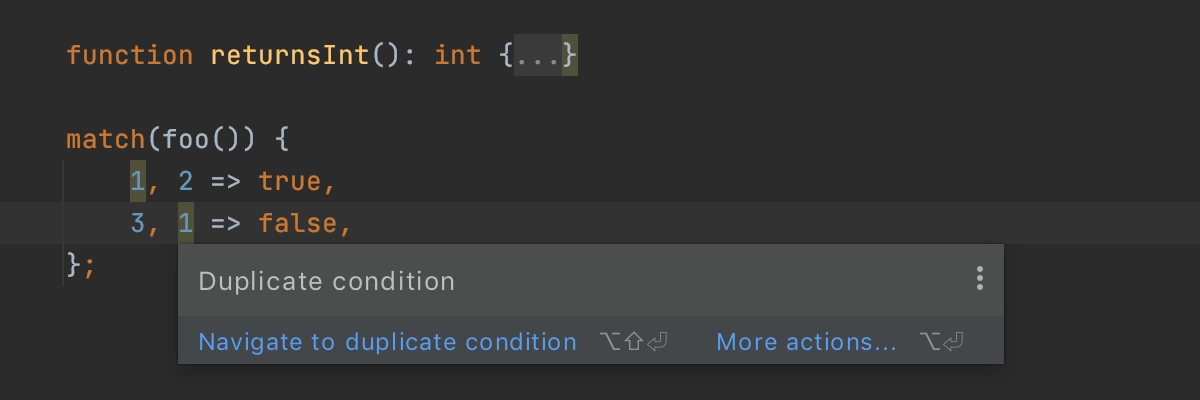
Task: Expand the folded returnsInt function body
Action: (x=537, y=55)
